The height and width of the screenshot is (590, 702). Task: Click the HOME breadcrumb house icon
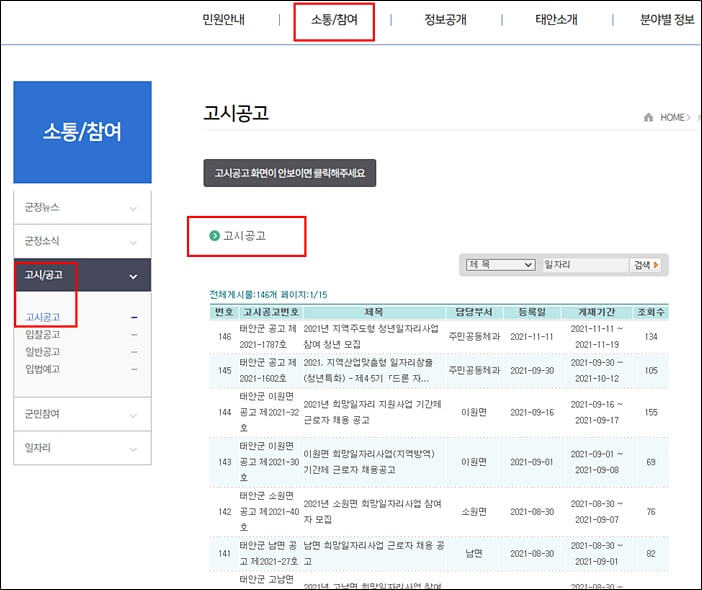(x=648, y=117)
